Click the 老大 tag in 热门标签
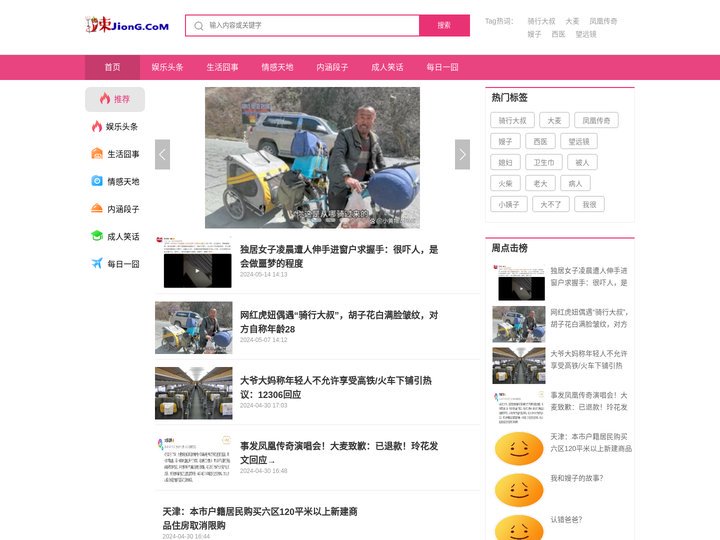Image resolution: width=720 pixels, height=540 pixels. point(540,183)
